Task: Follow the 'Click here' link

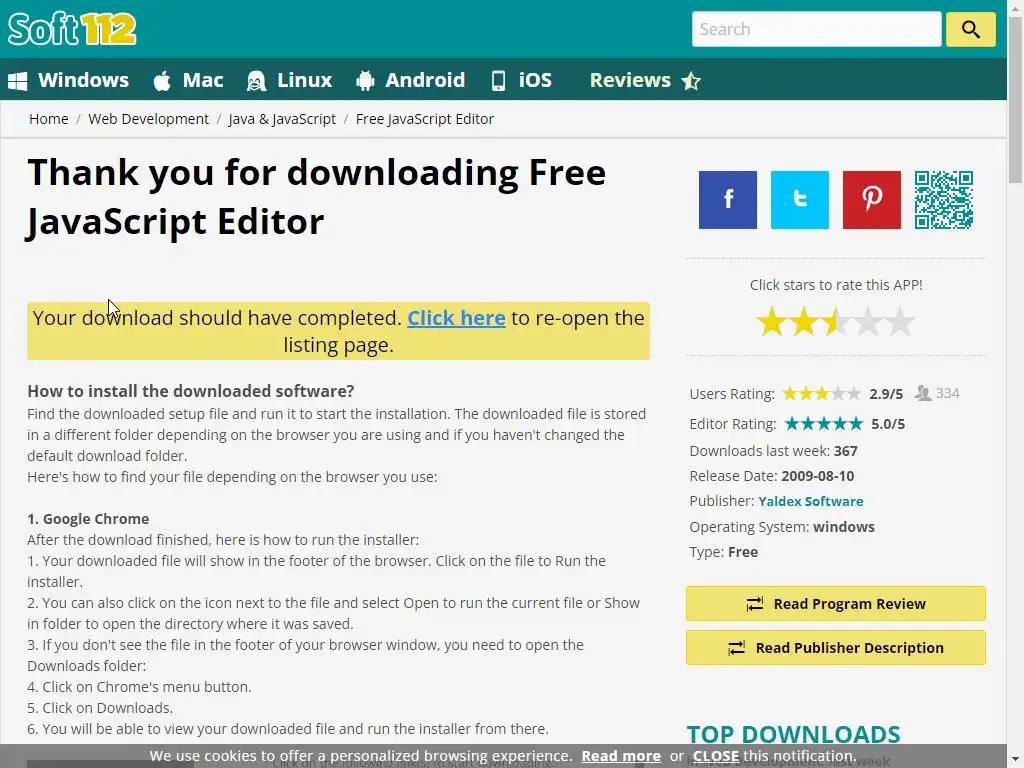Action: tap(456, 318)
